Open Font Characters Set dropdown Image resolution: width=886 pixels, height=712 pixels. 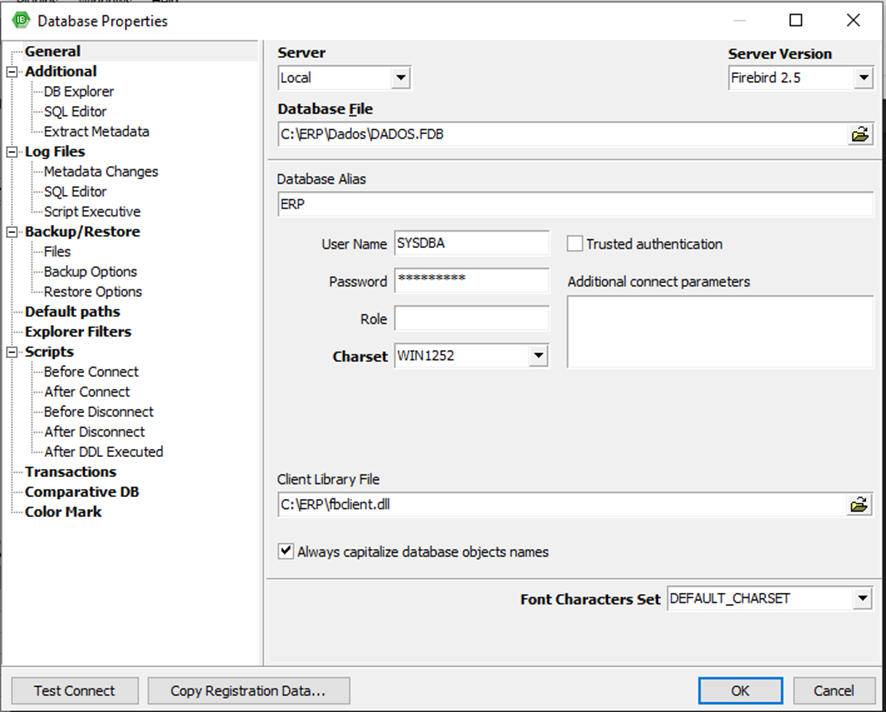pyautogui.click(x=862, y=598)
